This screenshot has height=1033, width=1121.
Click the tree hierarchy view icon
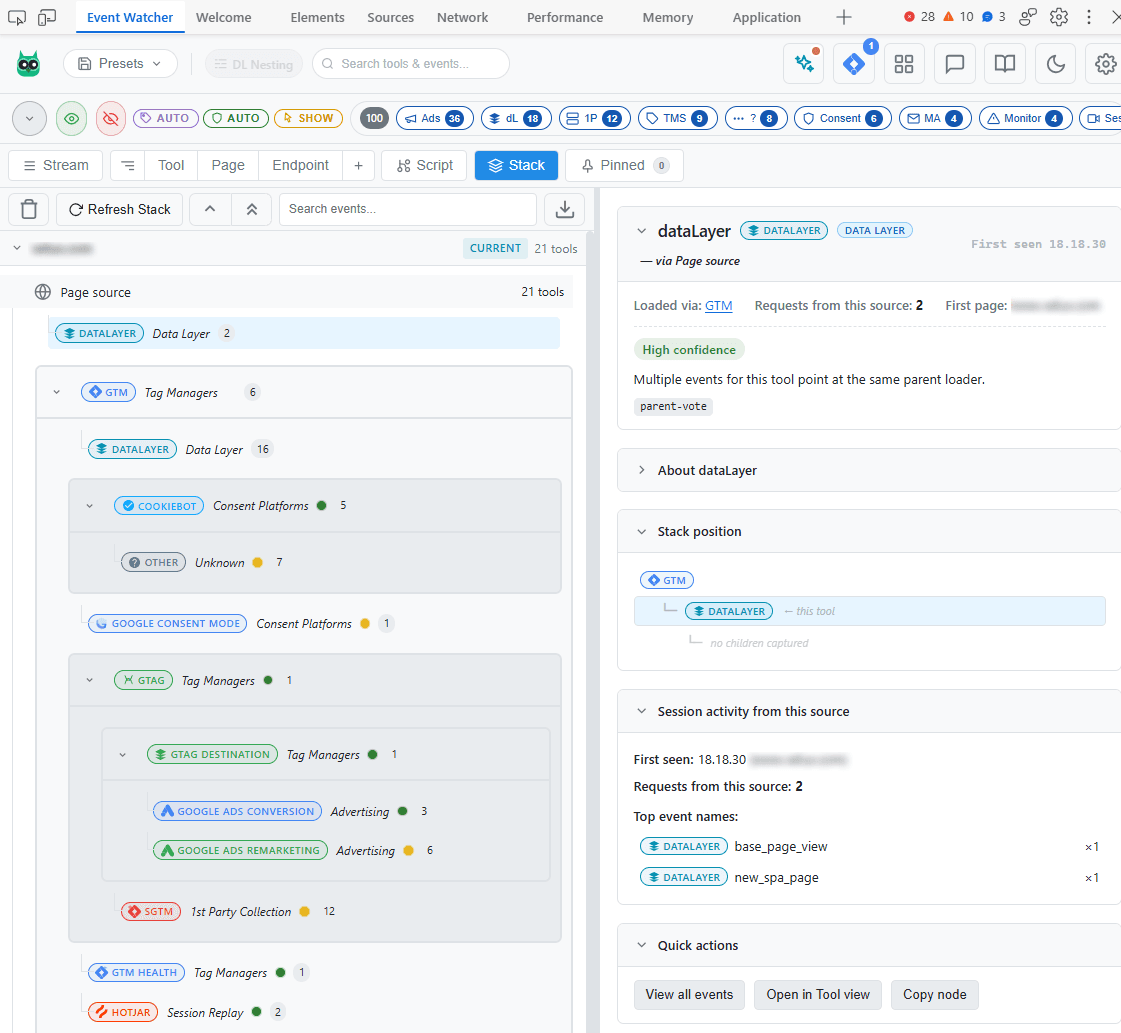coord(127,165)
